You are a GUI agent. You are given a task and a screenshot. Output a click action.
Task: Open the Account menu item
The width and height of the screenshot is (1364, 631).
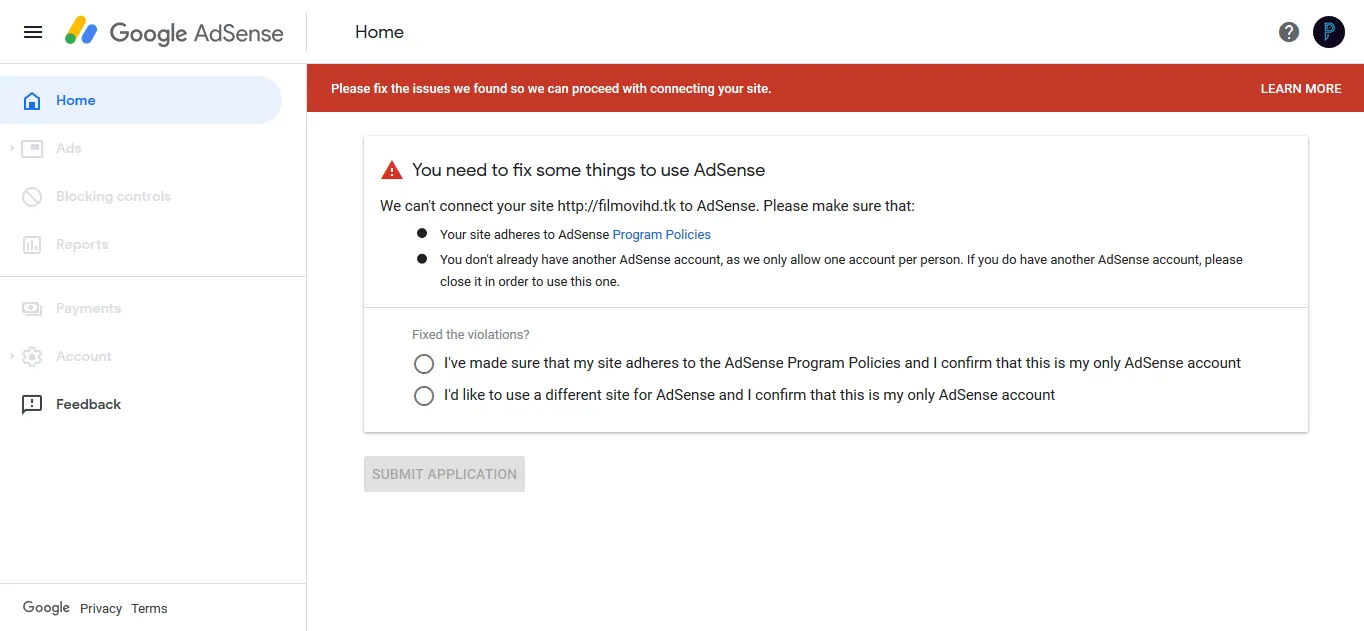(83, 357)
